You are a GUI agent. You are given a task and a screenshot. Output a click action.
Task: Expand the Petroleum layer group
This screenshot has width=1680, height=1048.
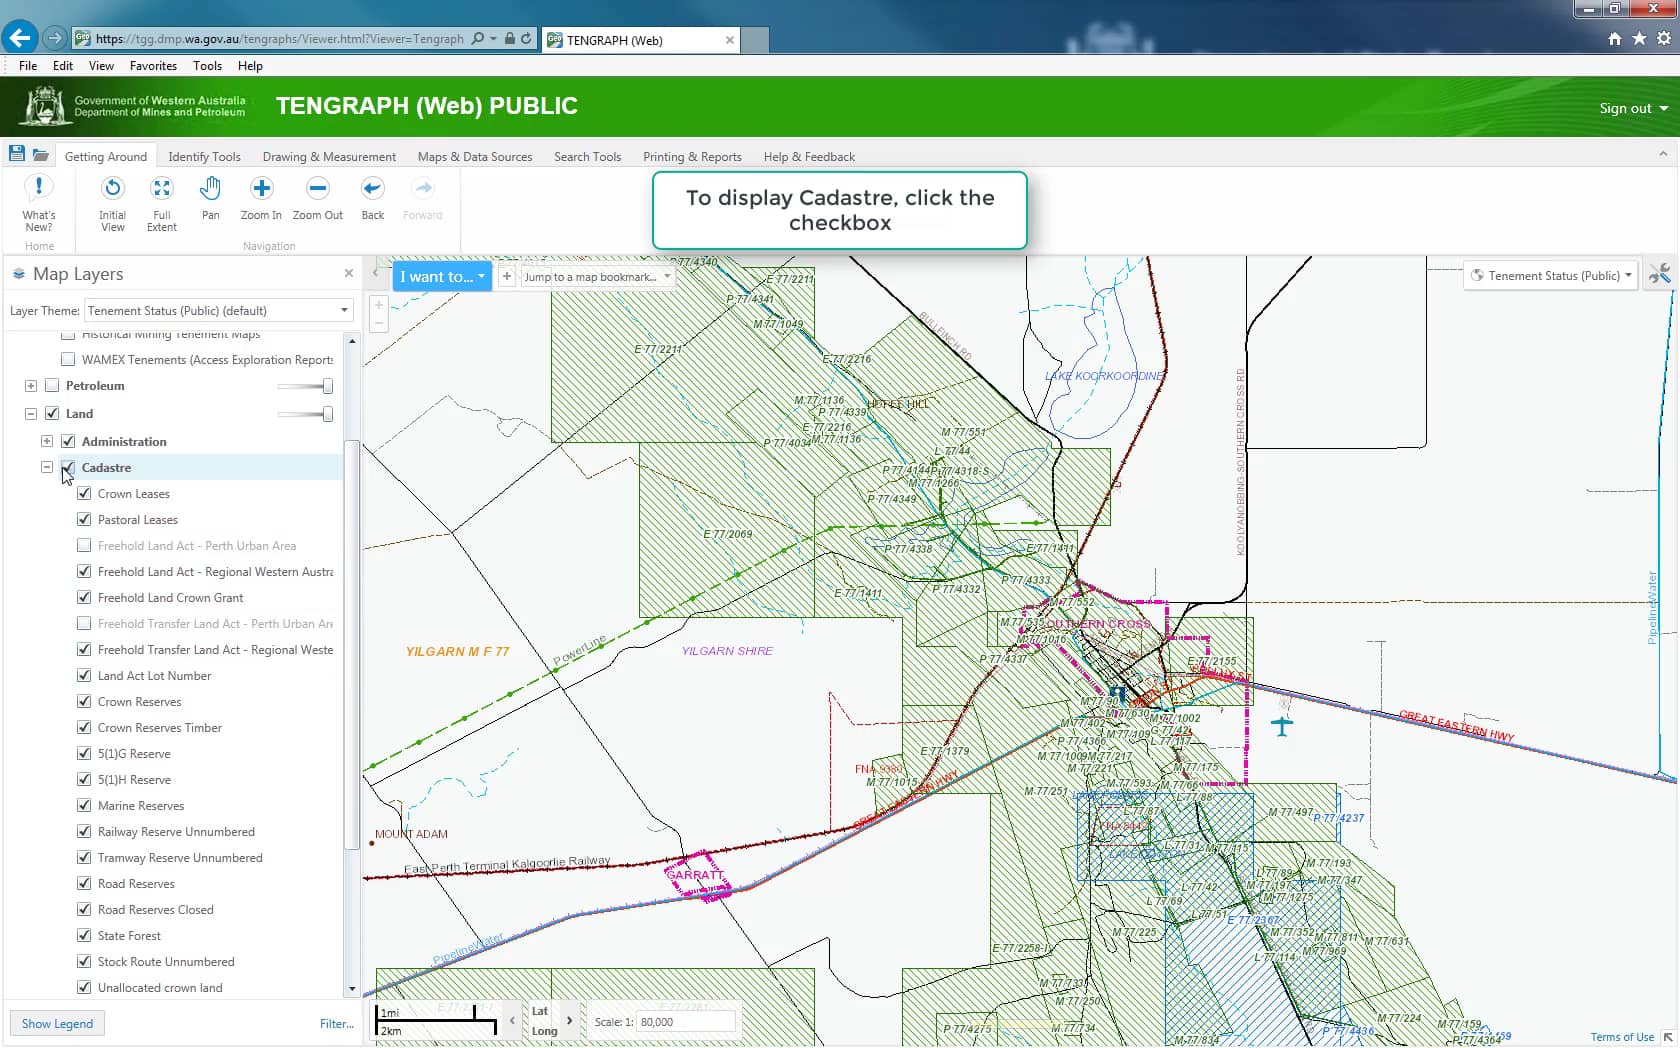pyautogui.click(x=30, y=385)
